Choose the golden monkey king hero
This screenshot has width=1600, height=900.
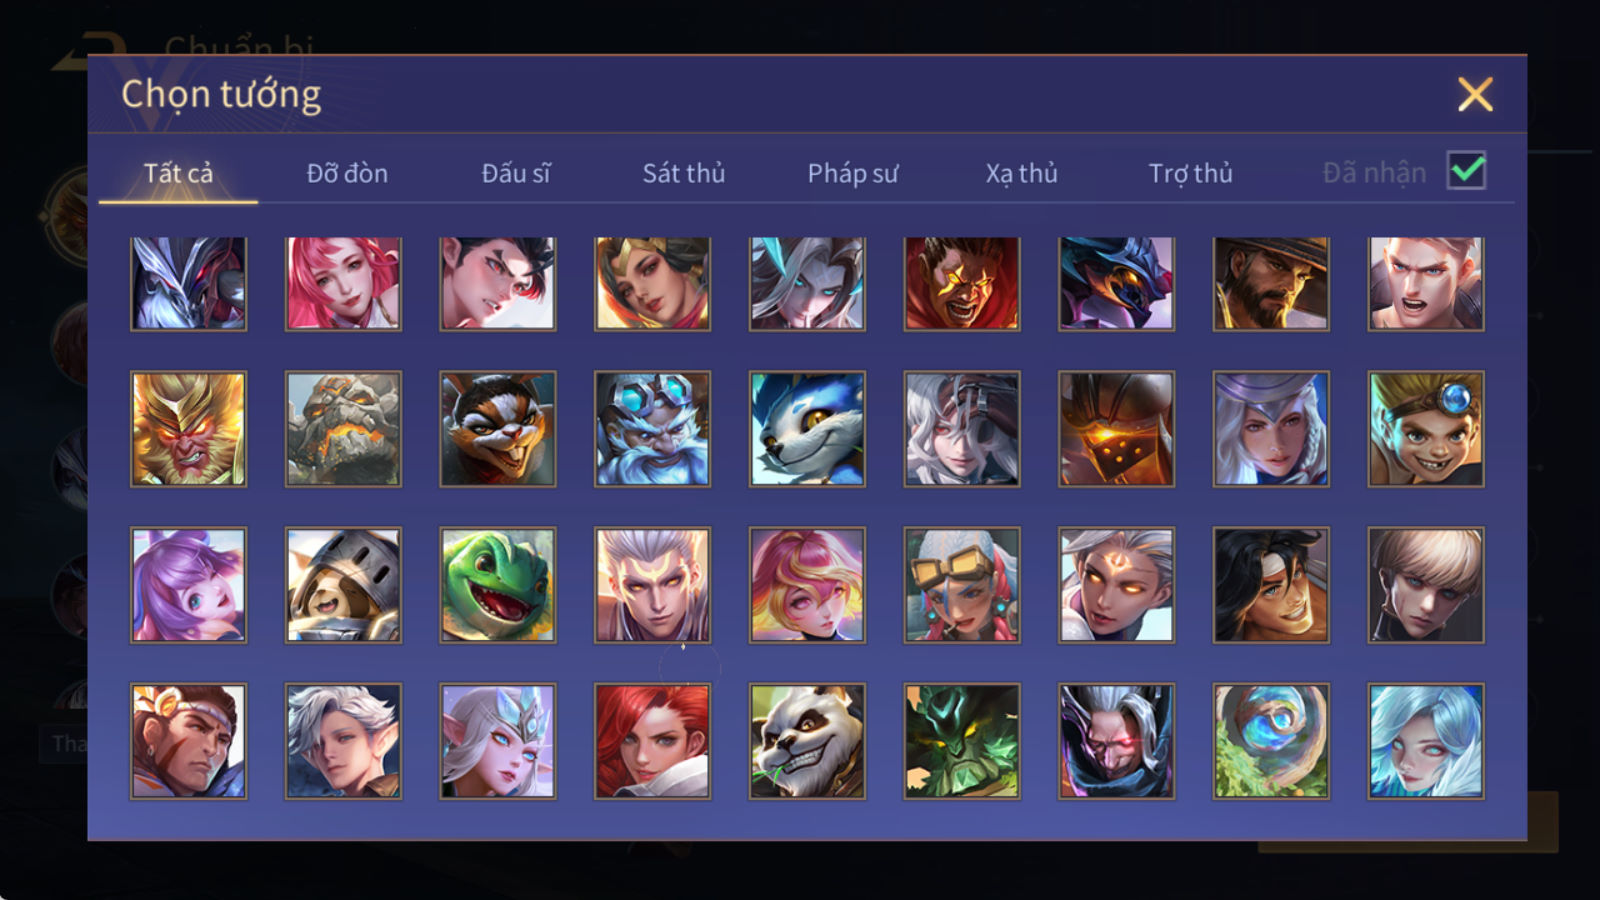(188, 429)
